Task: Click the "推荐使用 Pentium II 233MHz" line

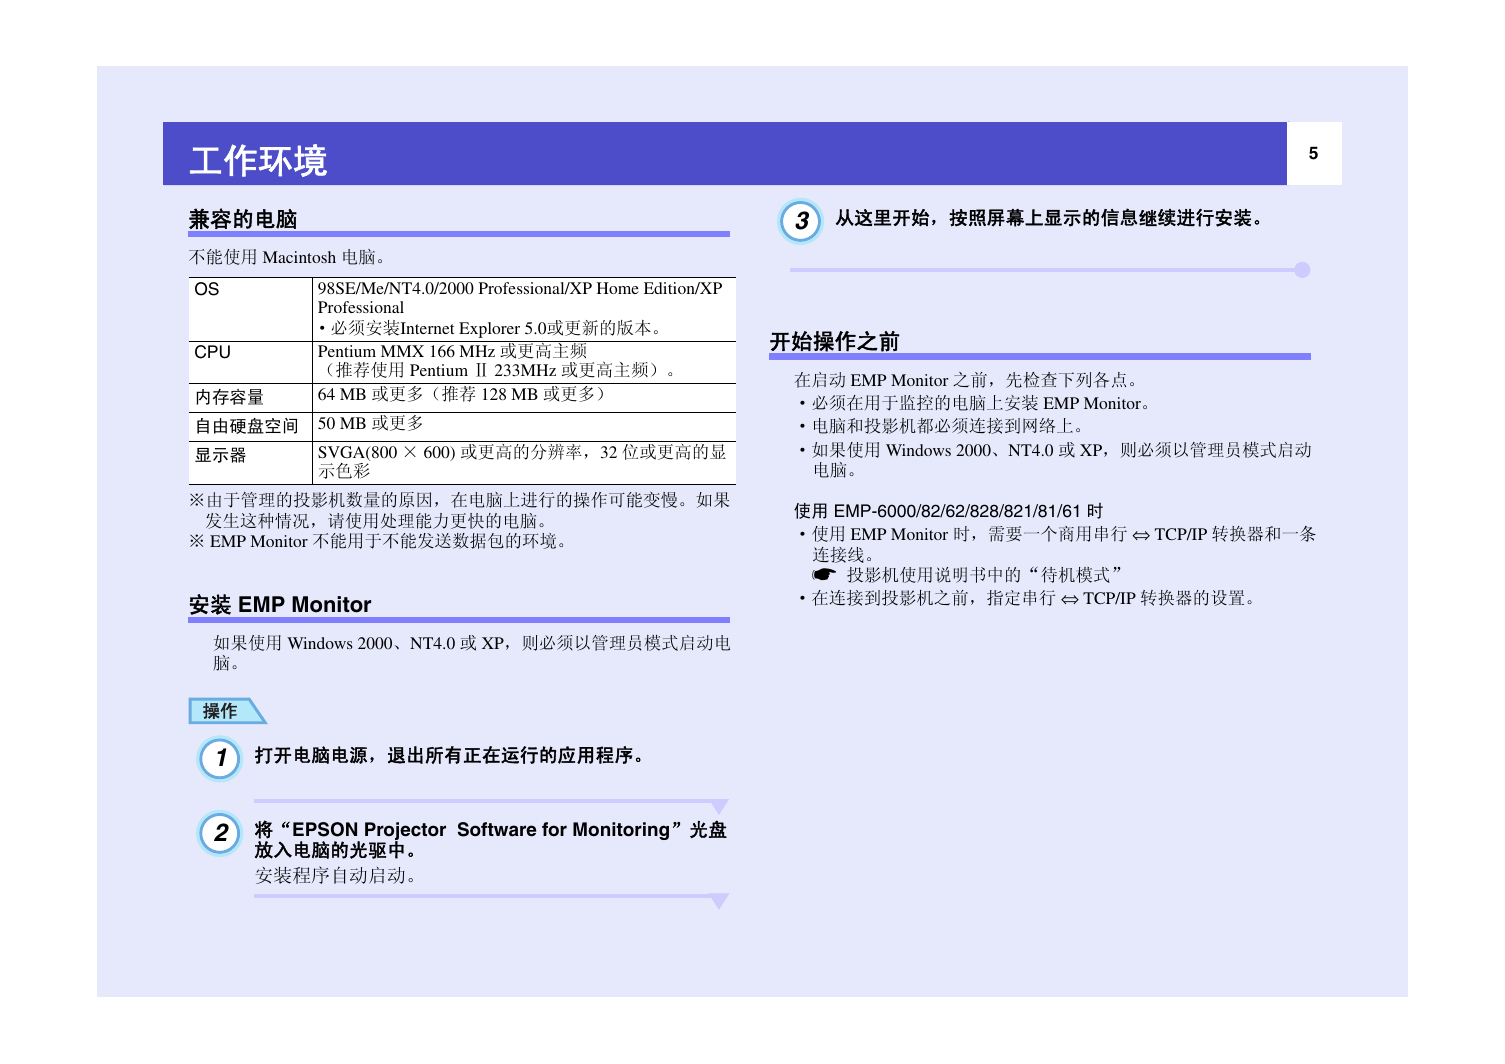Action: (x=499, y=370)
